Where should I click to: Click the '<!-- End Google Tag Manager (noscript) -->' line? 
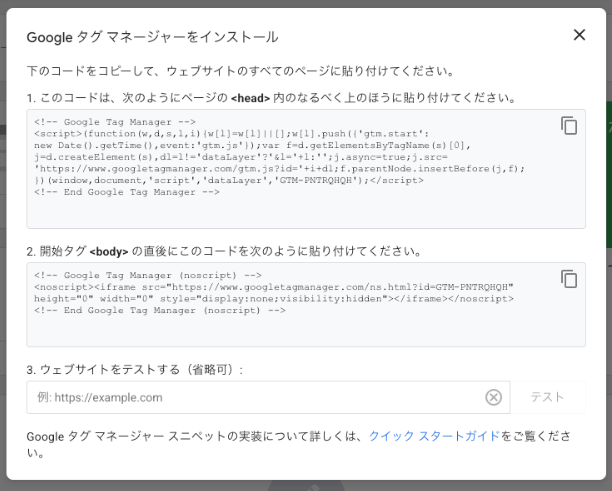(160, 310)
